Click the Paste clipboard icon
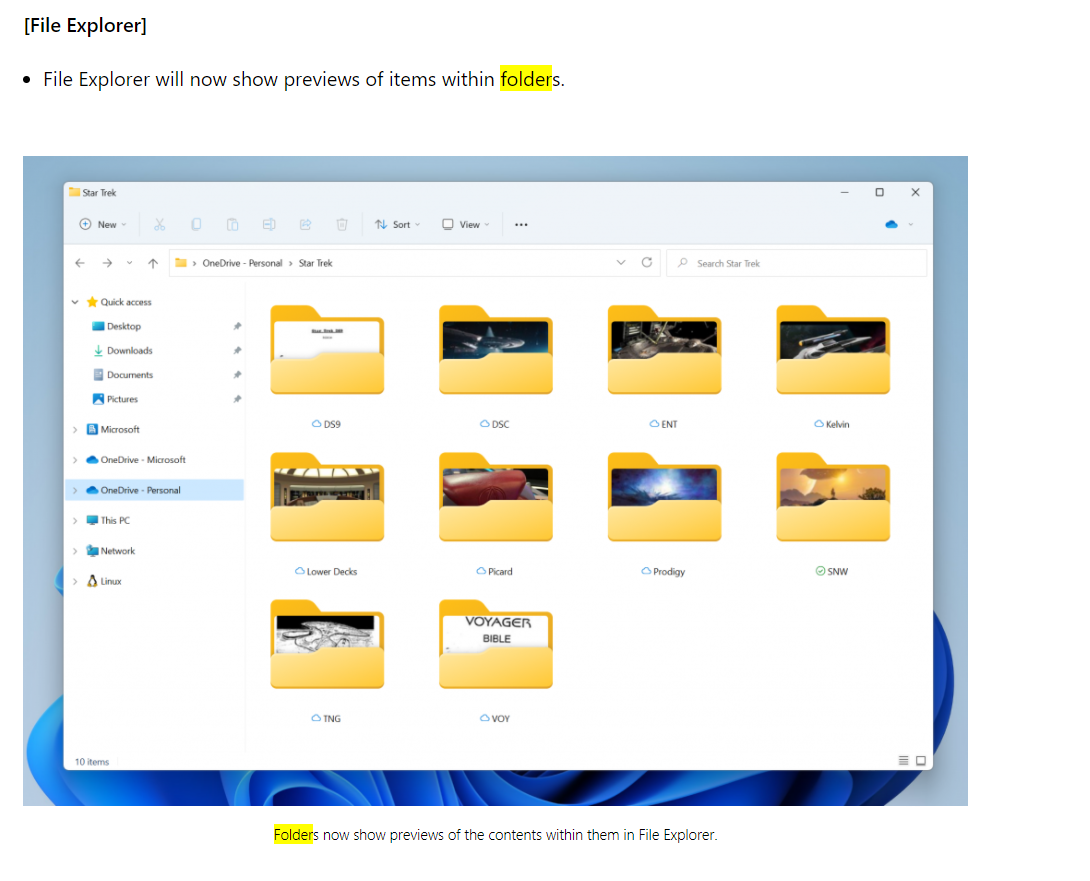The height and width of the screenshot is (881, 1090). coord(232,225)
